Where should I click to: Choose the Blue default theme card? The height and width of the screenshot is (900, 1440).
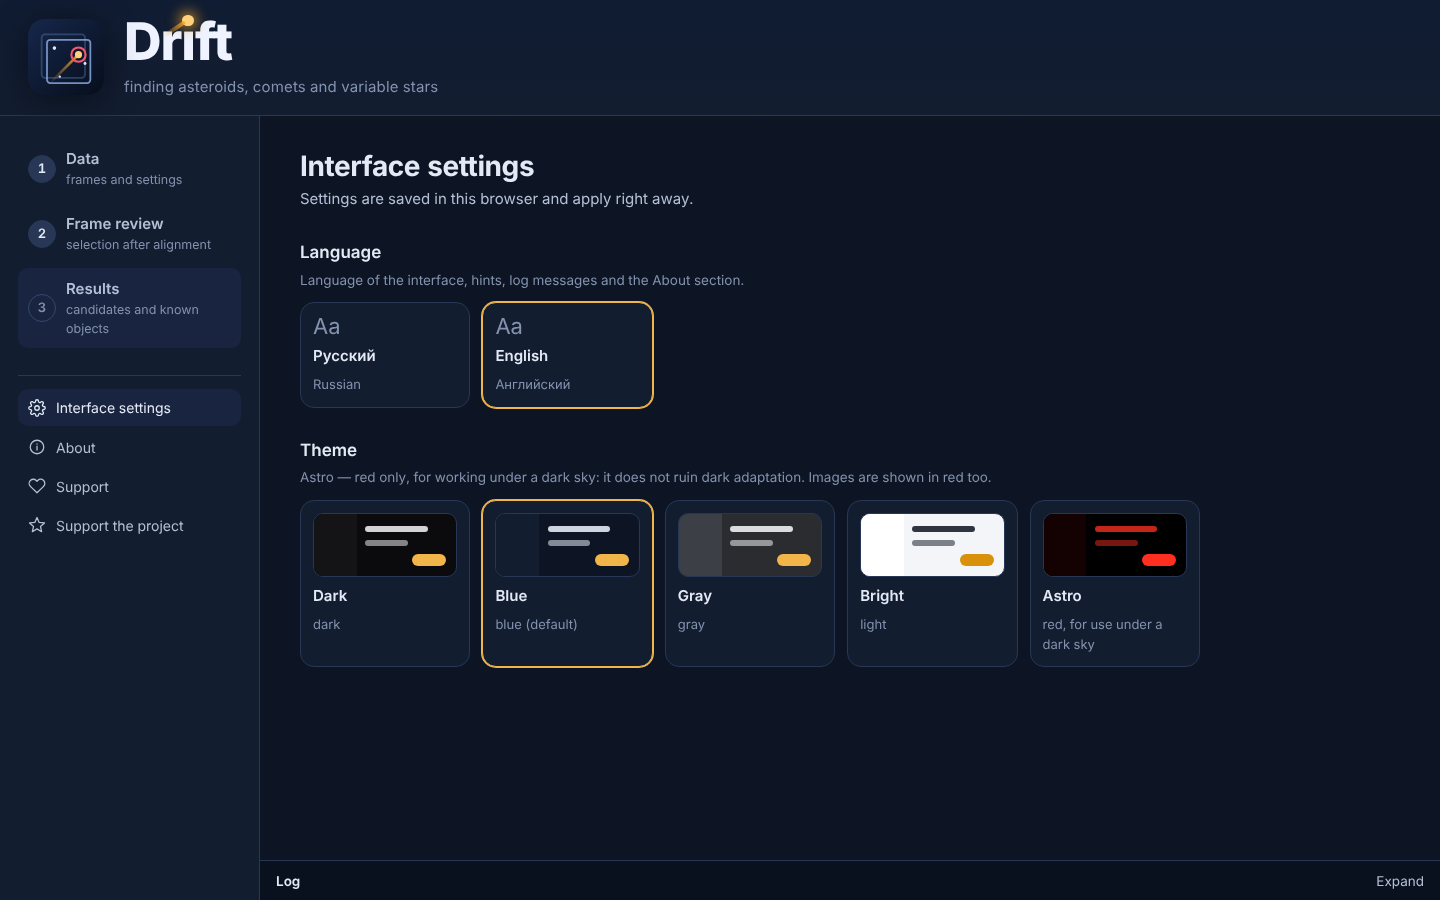click(x=567, y=583)
